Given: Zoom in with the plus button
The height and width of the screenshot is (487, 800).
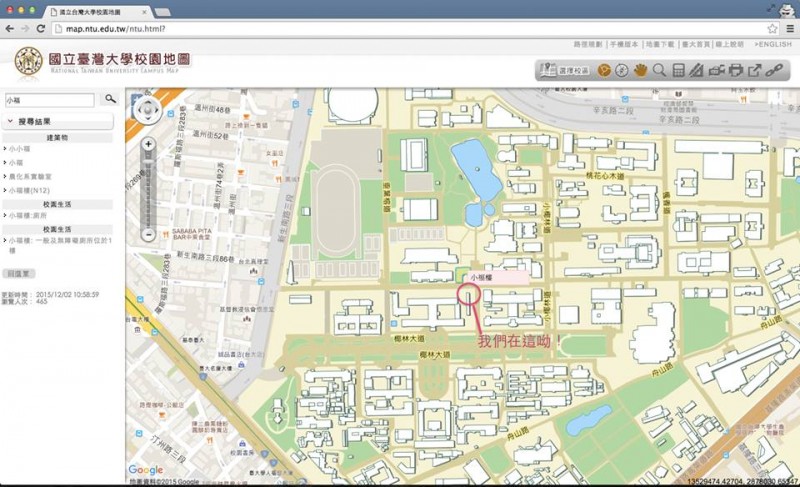Looking at the screenshot, I should click(x=148, y=144).
